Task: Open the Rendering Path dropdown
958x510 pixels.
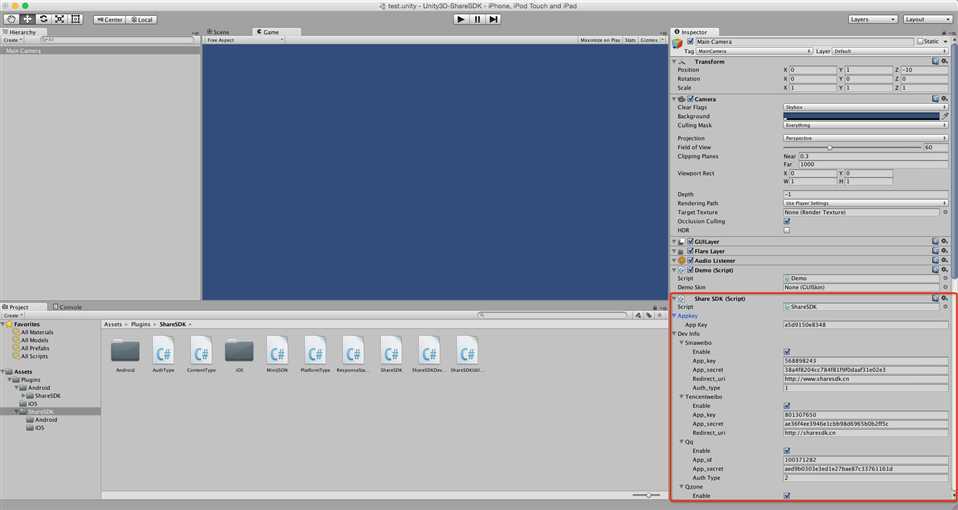Action: tap(865, 203)
